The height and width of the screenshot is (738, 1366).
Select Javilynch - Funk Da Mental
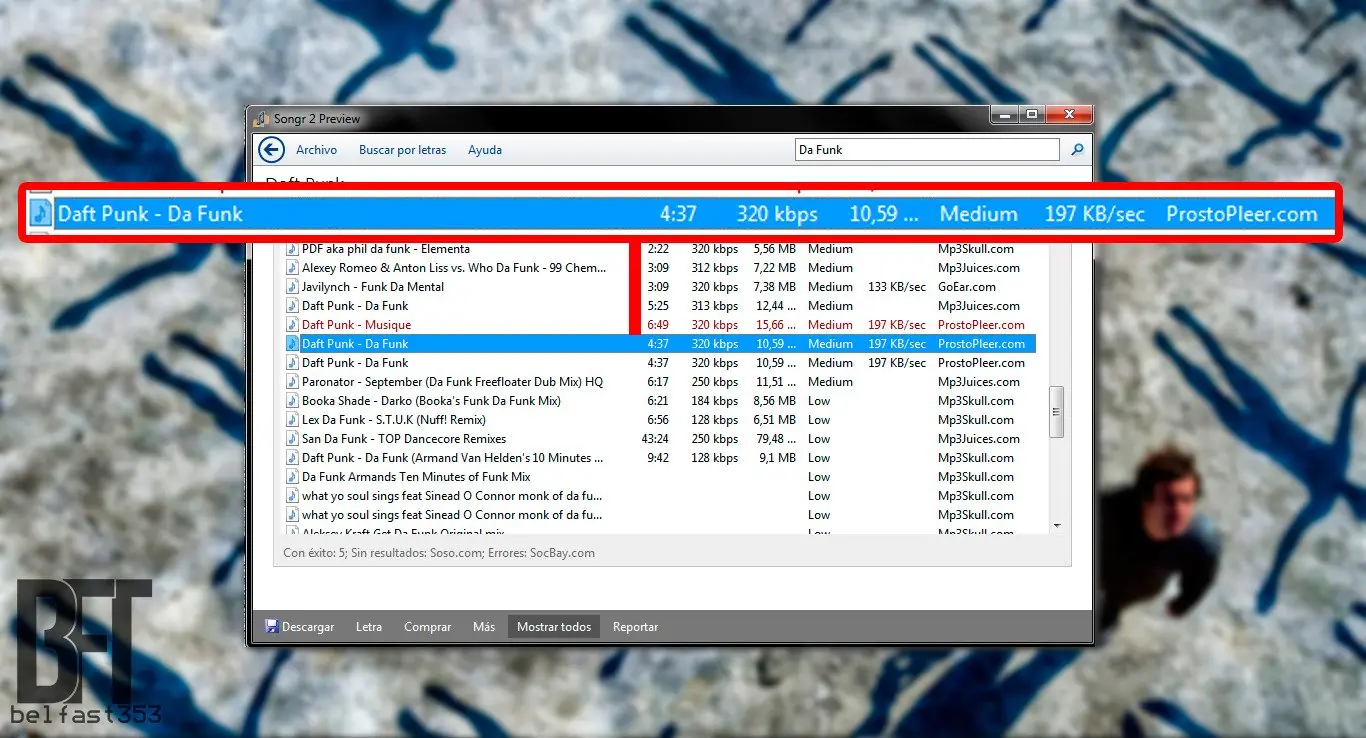tap(373, 287)
